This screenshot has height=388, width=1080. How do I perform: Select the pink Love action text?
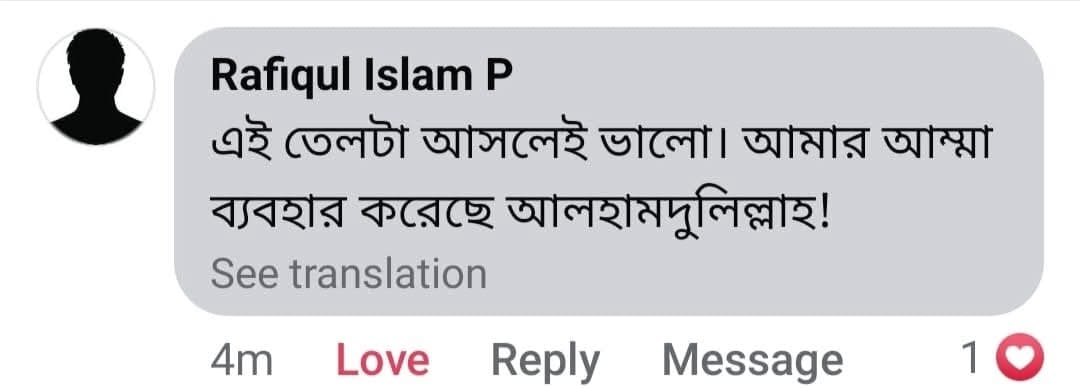click(382, 360)
